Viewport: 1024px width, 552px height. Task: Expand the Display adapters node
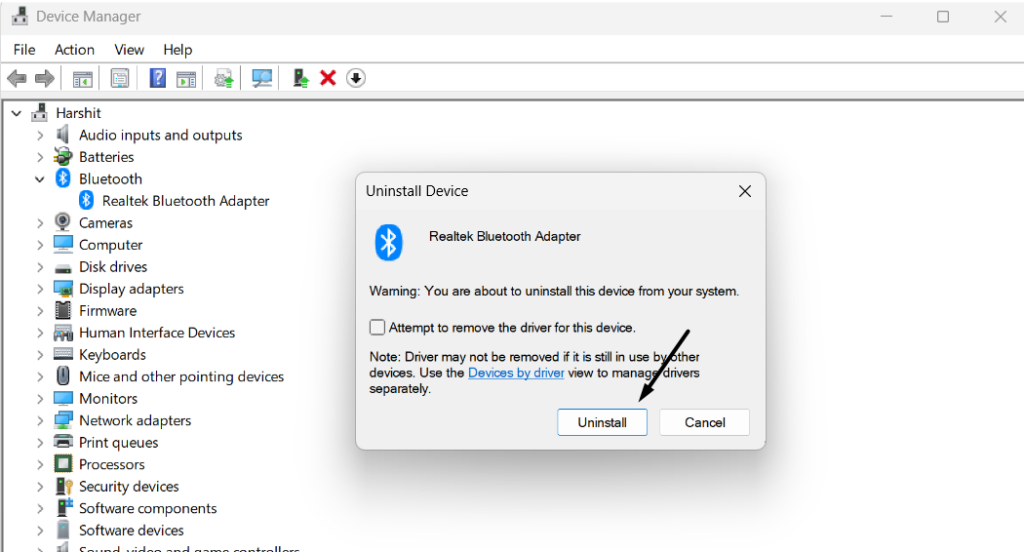pyautogui.click(x=40, y=289)
